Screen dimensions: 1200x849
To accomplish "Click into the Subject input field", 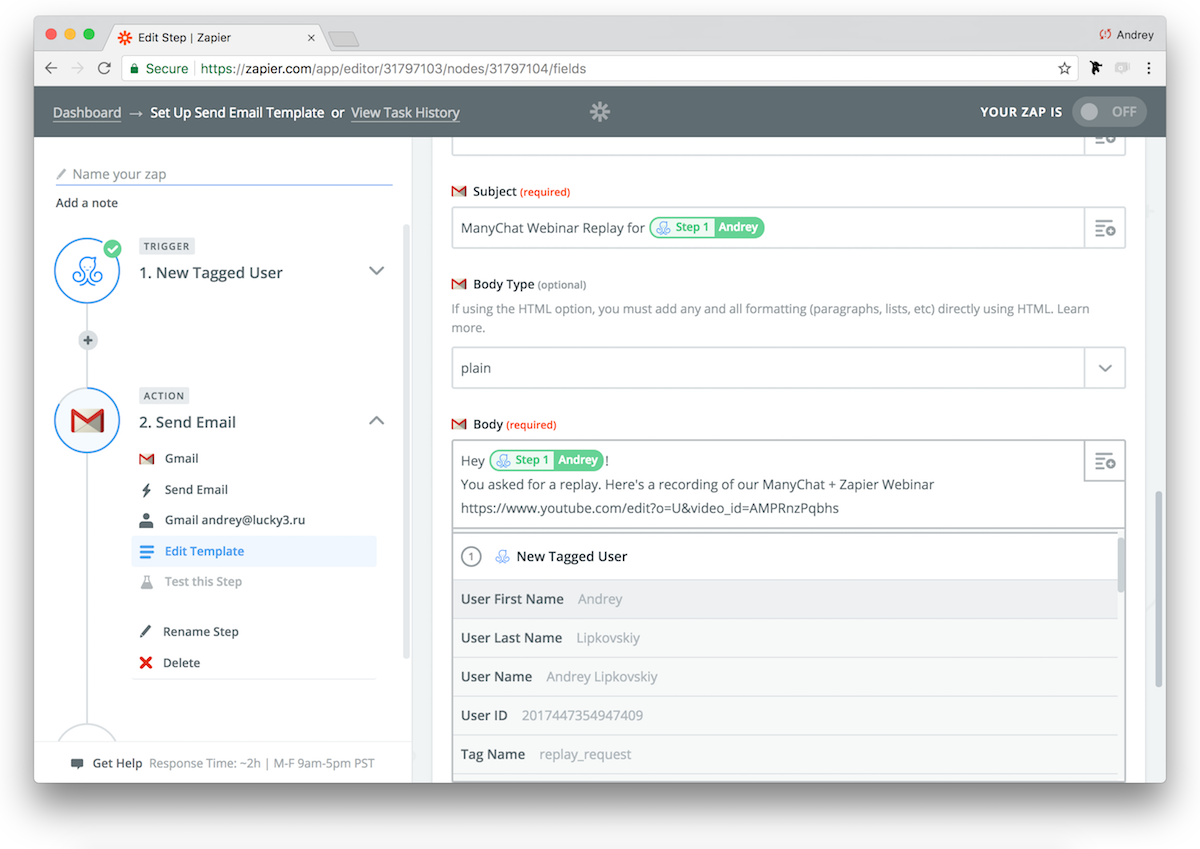I will tap(768, 228).
